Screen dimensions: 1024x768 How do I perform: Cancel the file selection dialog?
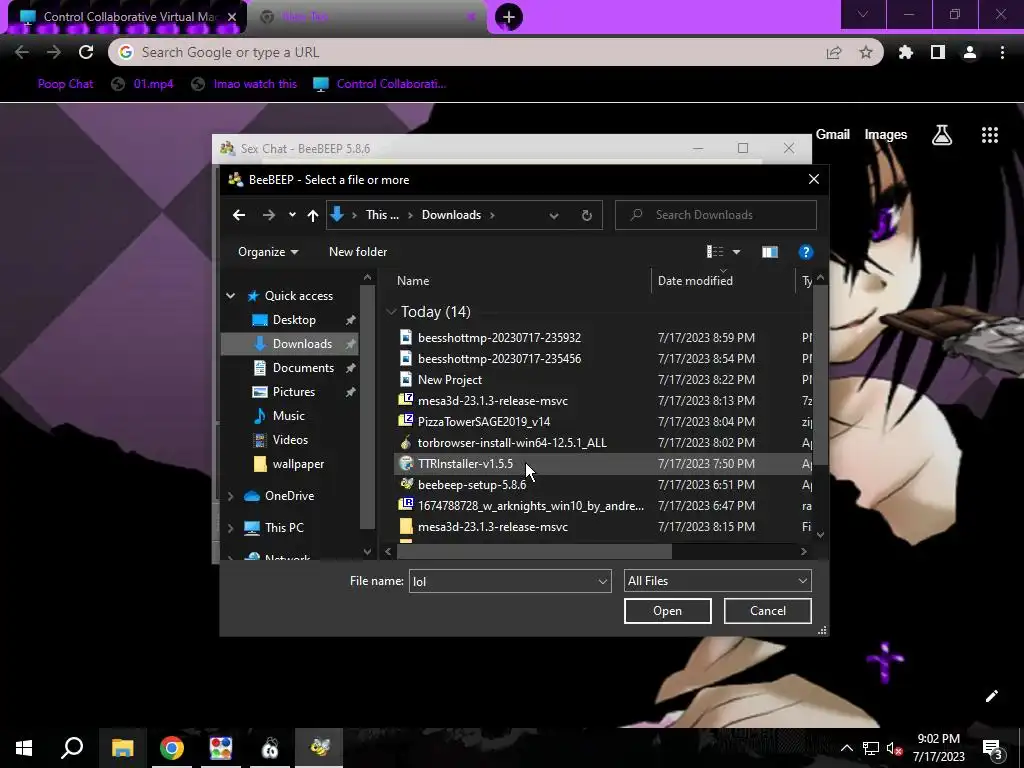(767, 611)
